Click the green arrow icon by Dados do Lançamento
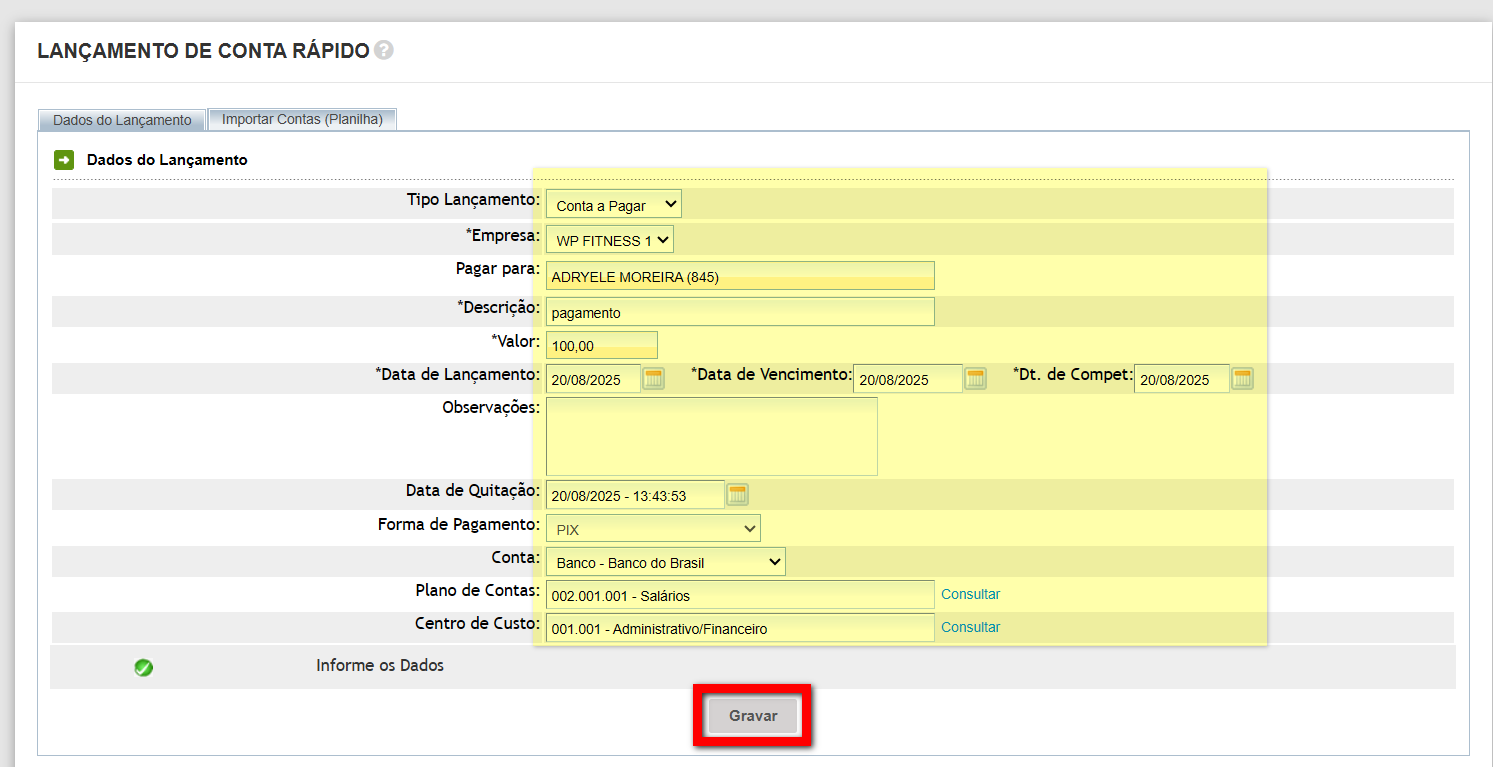This screenshot has width=1493, height=767. point(64,160)
